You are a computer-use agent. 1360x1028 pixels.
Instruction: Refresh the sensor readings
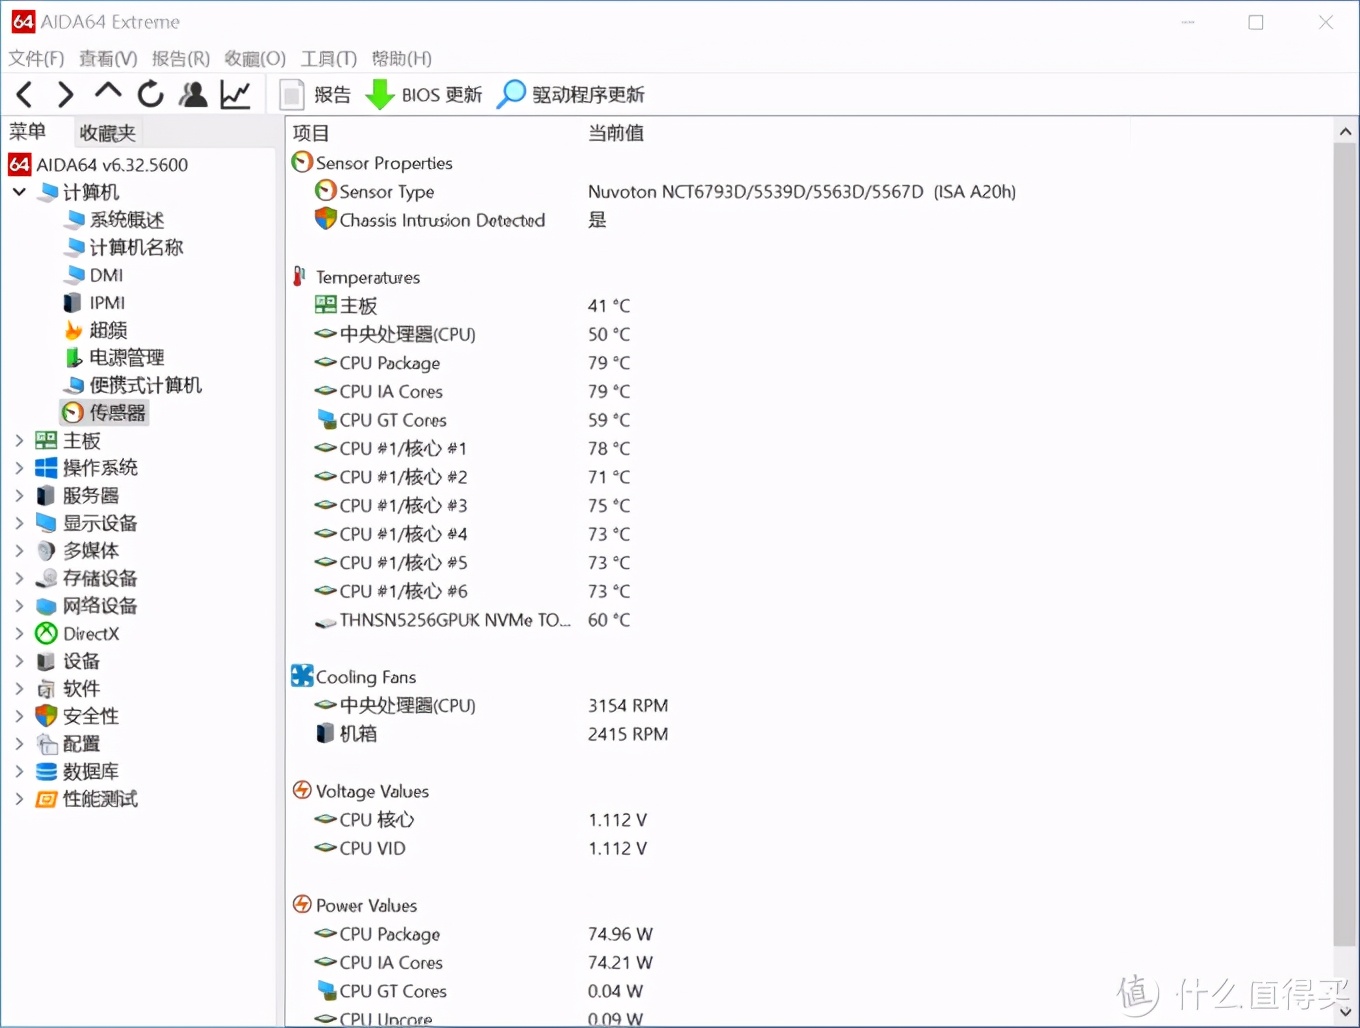[151, 94]
